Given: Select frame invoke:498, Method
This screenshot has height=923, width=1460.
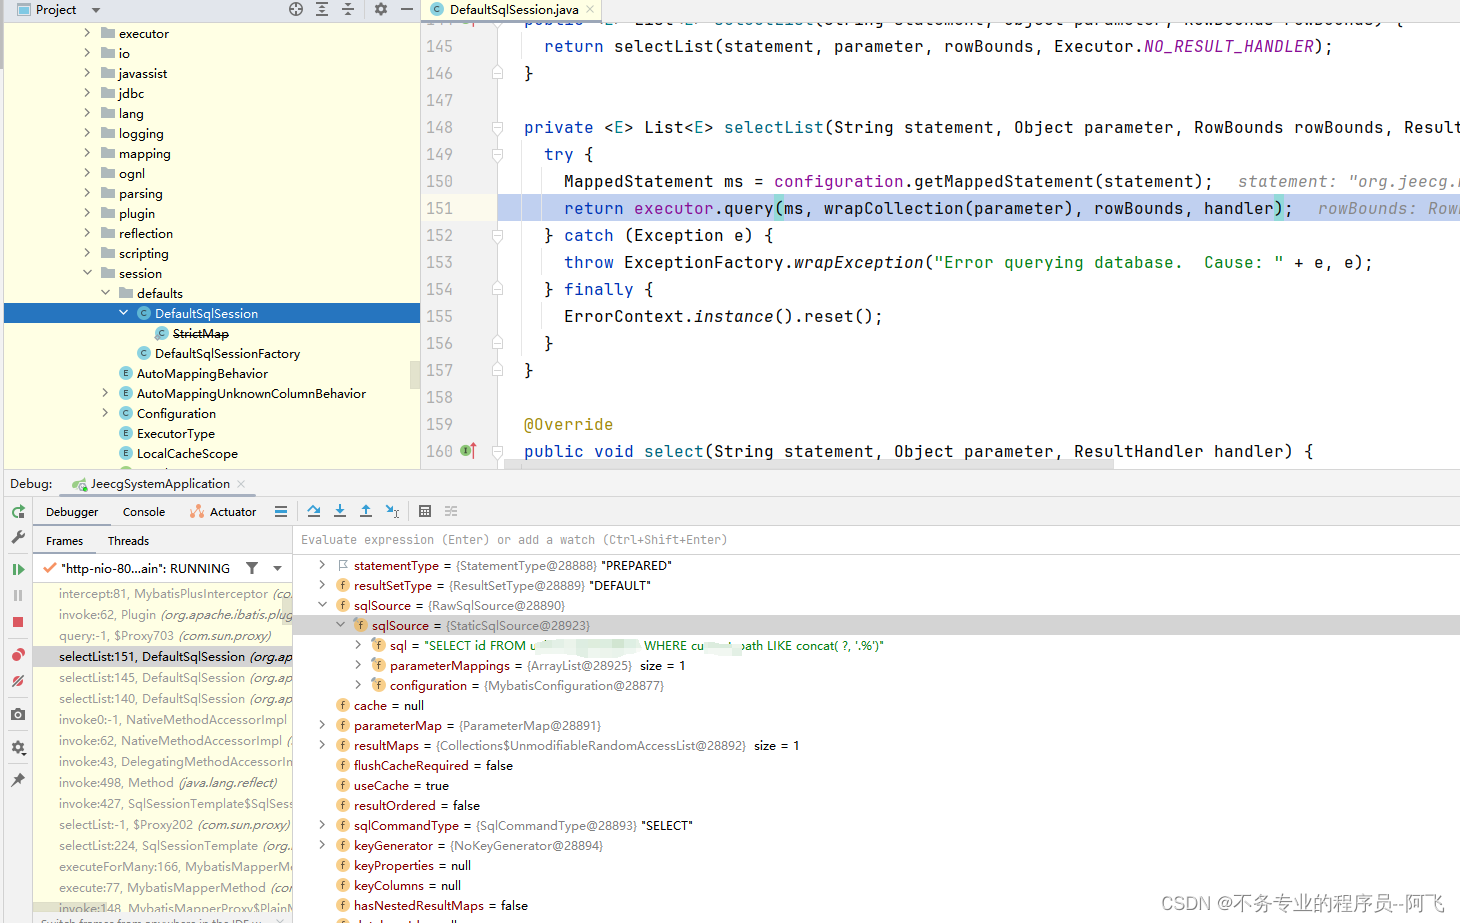Looking at the screenshot, I should [x=165, y=783].
